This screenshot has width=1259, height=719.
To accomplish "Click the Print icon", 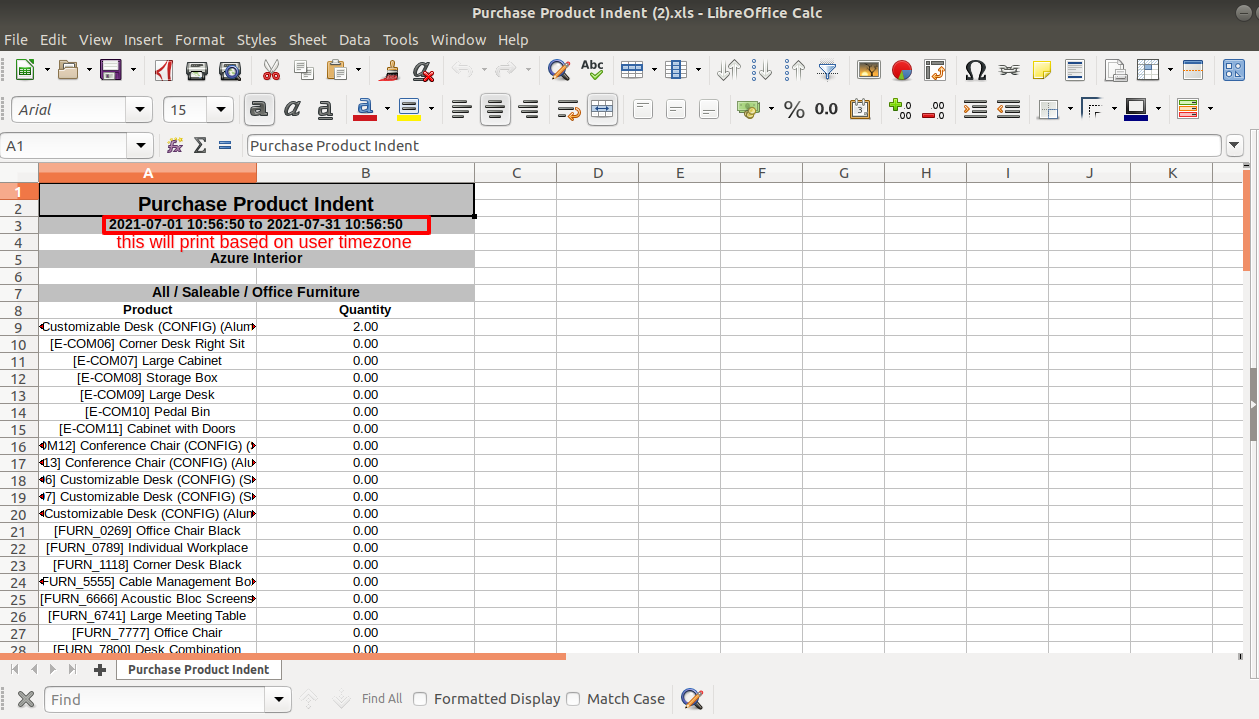I will tap(198, 70).
